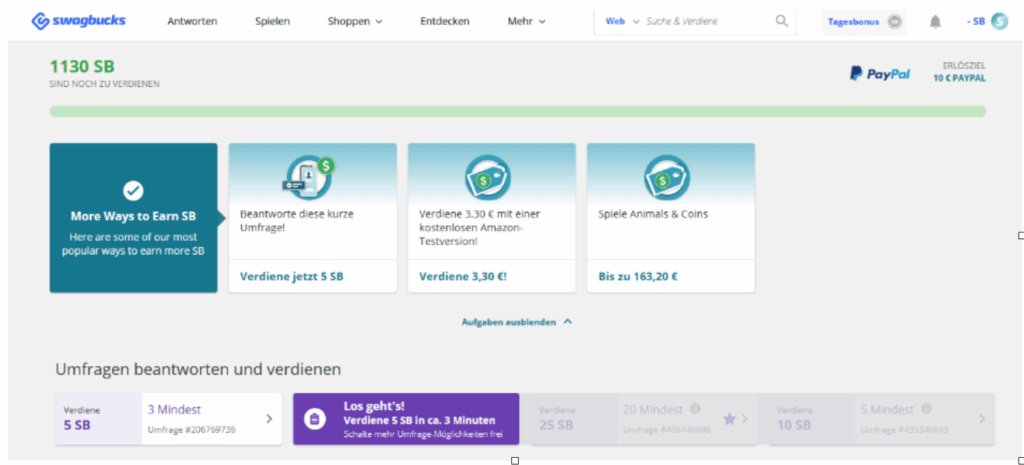Click the Amazon-Testversion offer tag icon
The image size is (1024, 465).
click(x=490, y=177)
